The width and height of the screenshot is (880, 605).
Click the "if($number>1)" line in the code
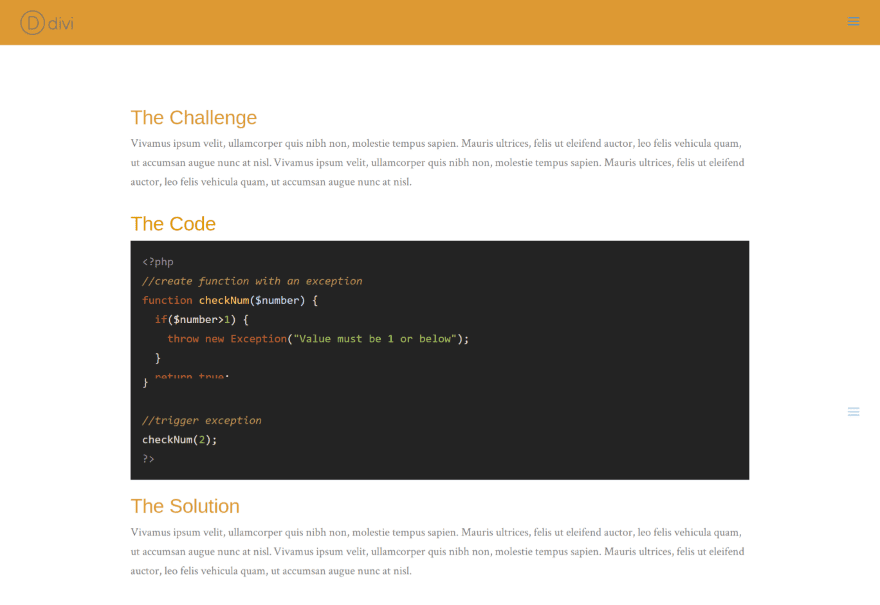(201, 319)
